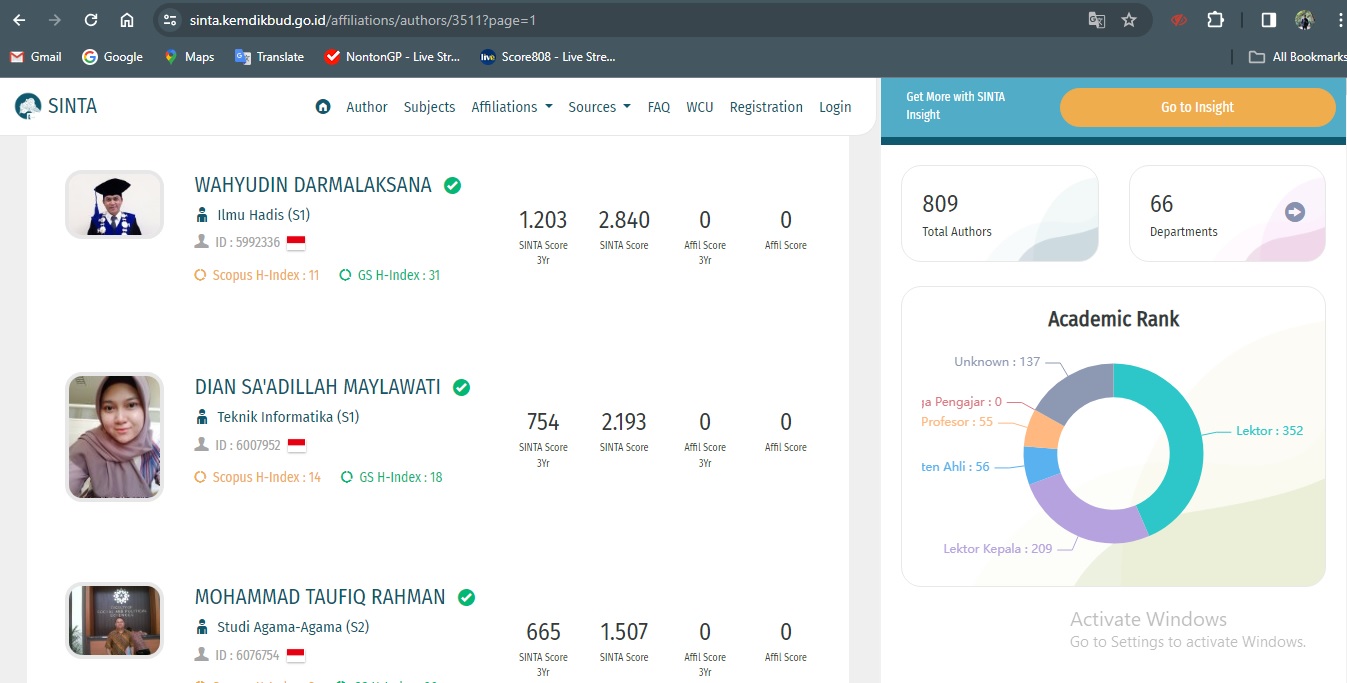The height and width of the screenshot is (683, 1347).
Task: Open the FAQ menu item
Action: pos(658,107)
